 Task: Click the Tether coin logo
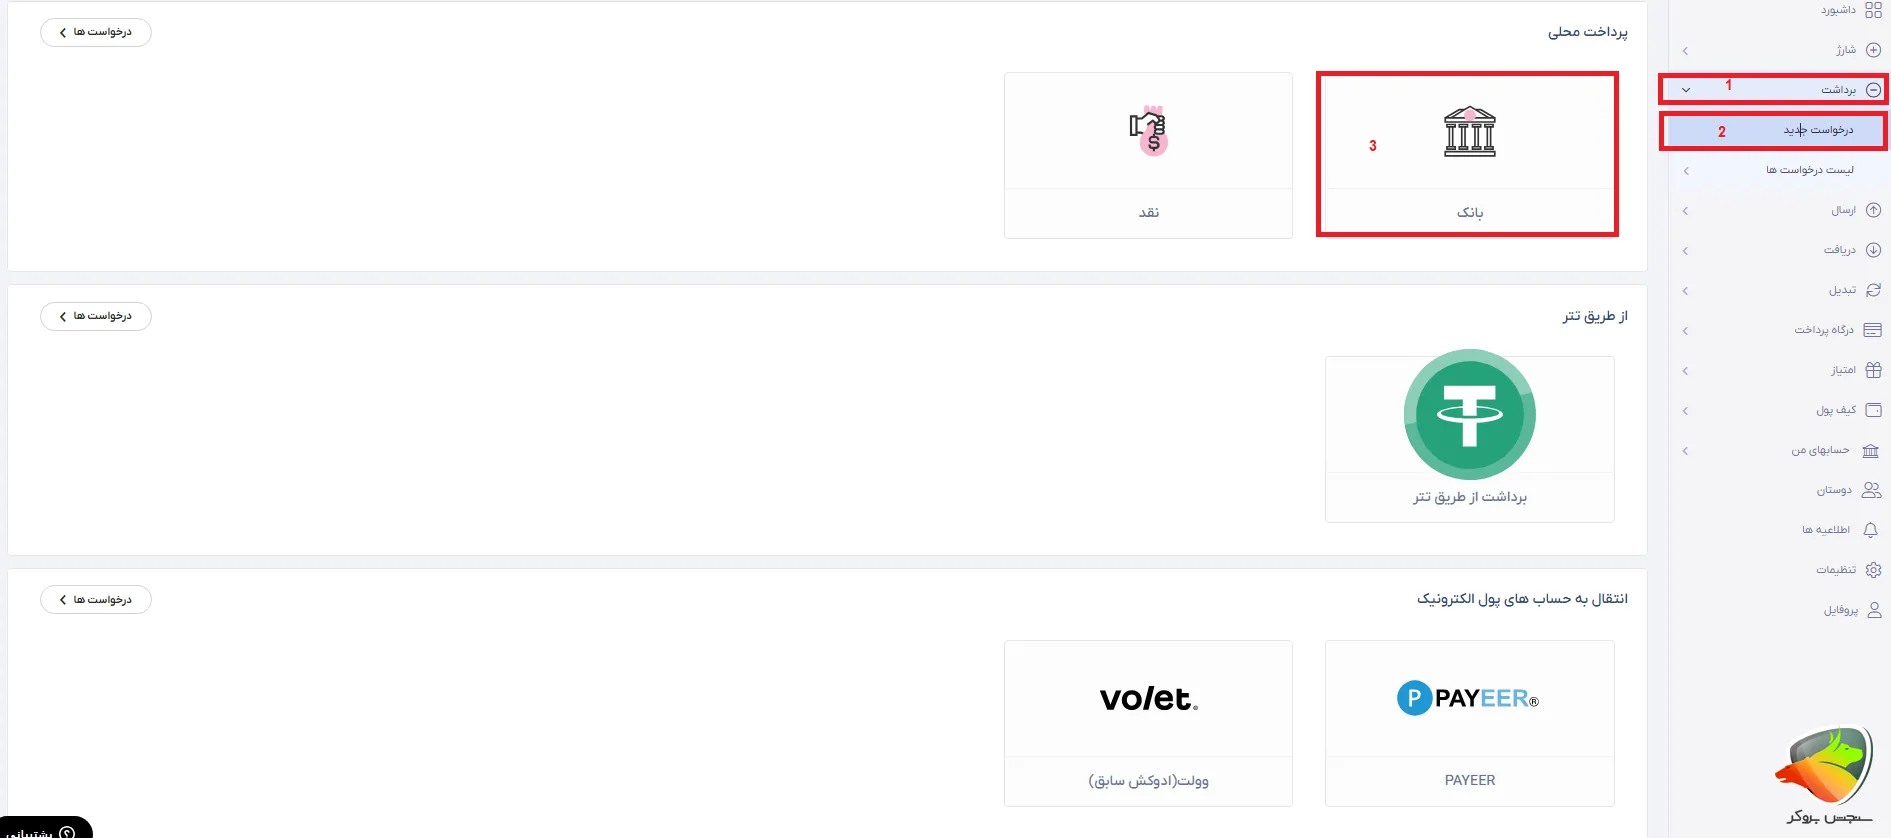[x=1469, y=415]
